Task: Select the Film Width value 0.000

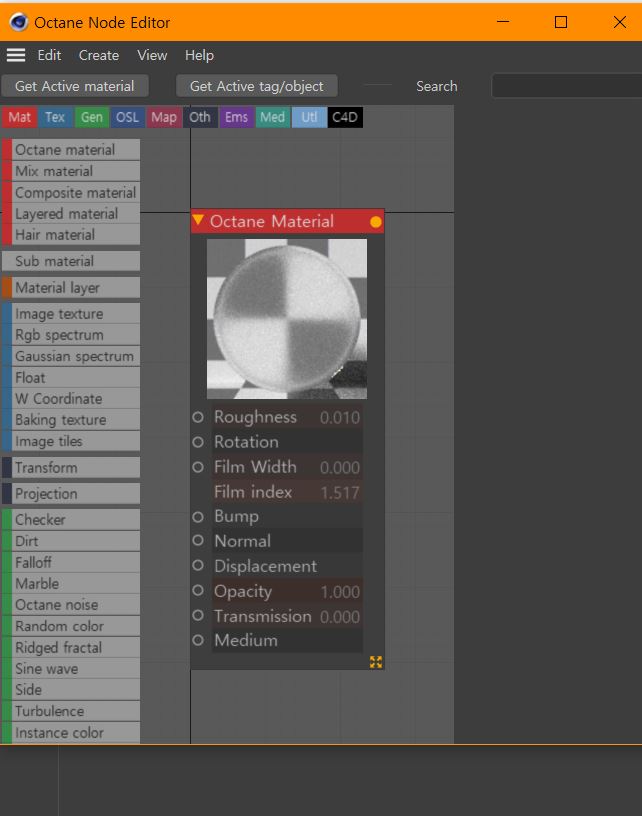Action: click(x=340, y=467)
